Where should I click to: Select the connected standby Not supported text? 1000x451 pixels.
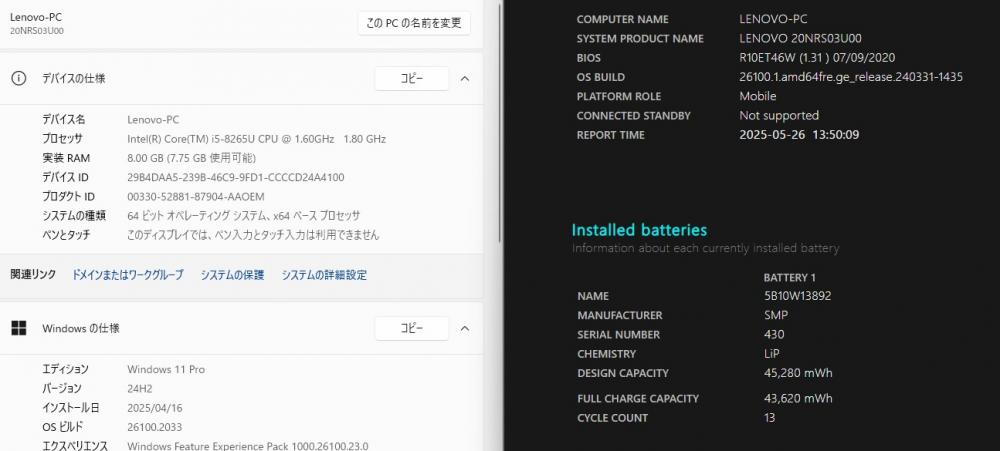tap(779, 115)
